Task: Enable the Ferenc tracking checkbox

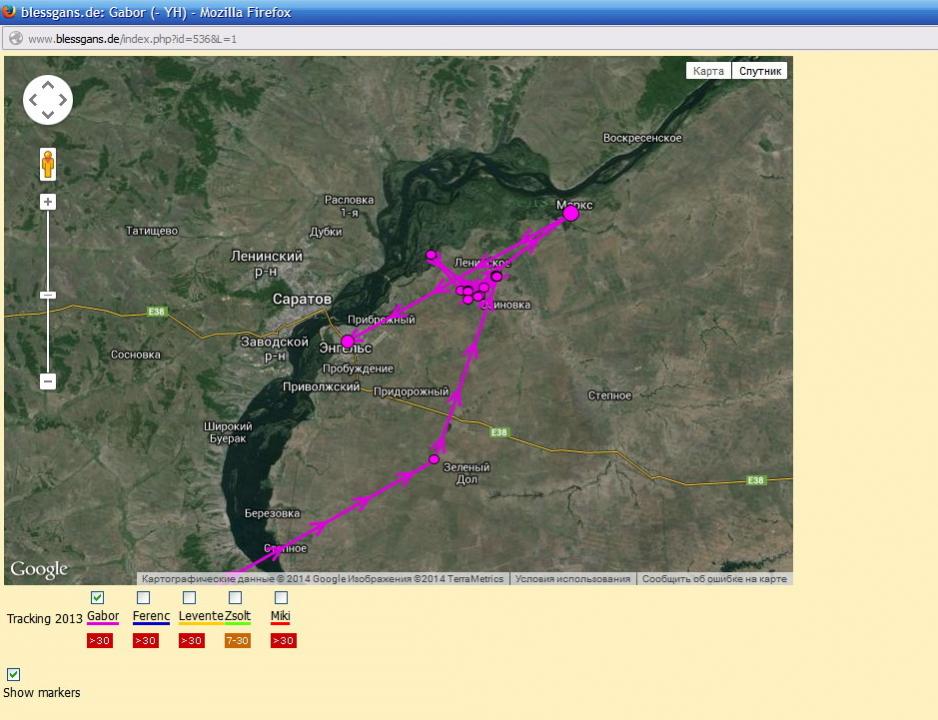Action: [144, 598]
